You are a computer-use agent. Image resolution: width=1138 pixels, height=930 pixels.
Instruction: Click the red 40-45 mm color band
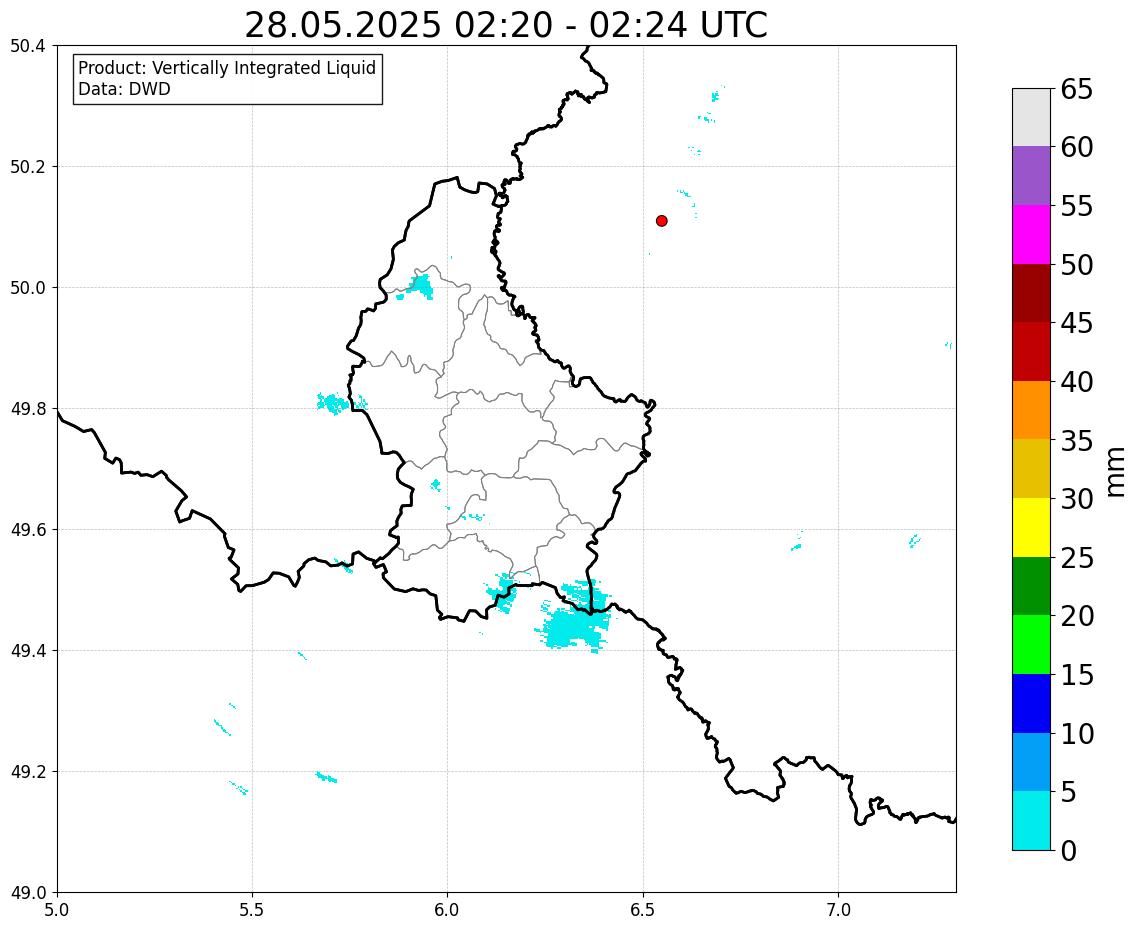pyautogui.click(x=1031, y=352)
